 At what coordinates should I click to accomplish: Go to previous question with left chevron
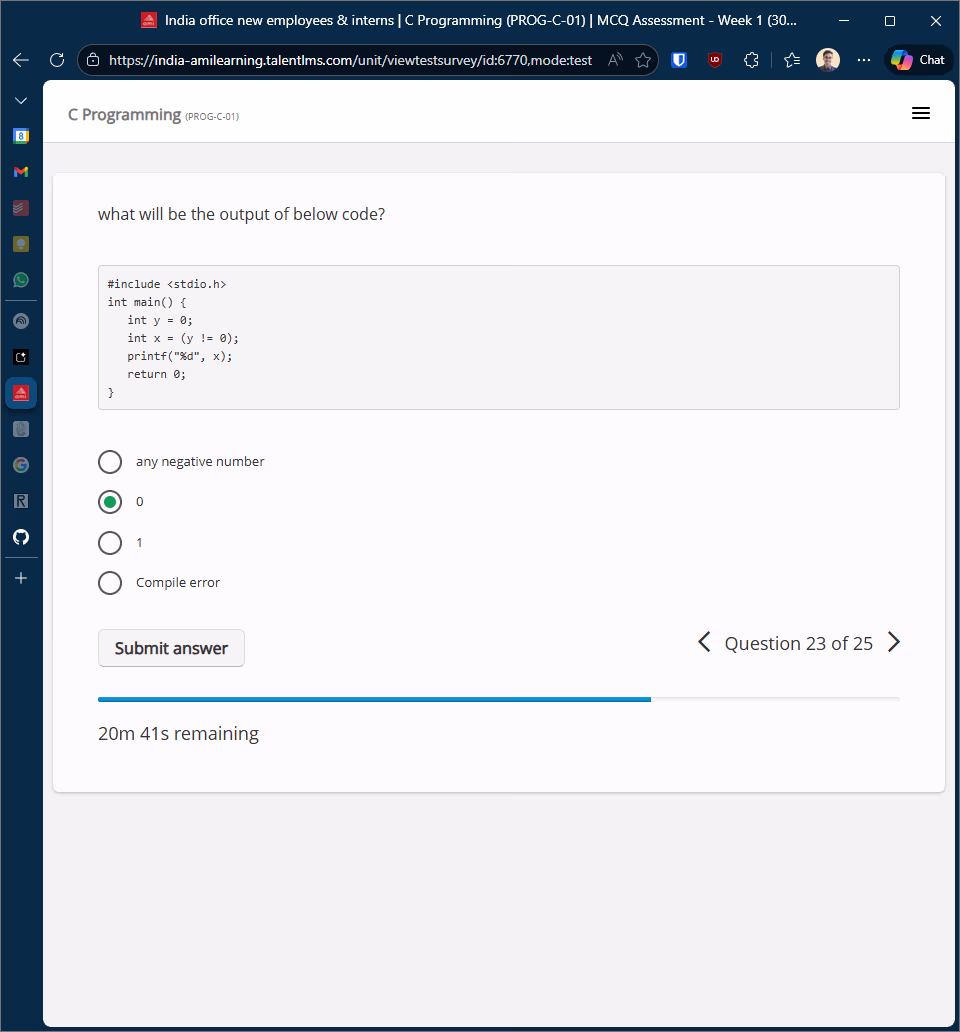point(704,643)
